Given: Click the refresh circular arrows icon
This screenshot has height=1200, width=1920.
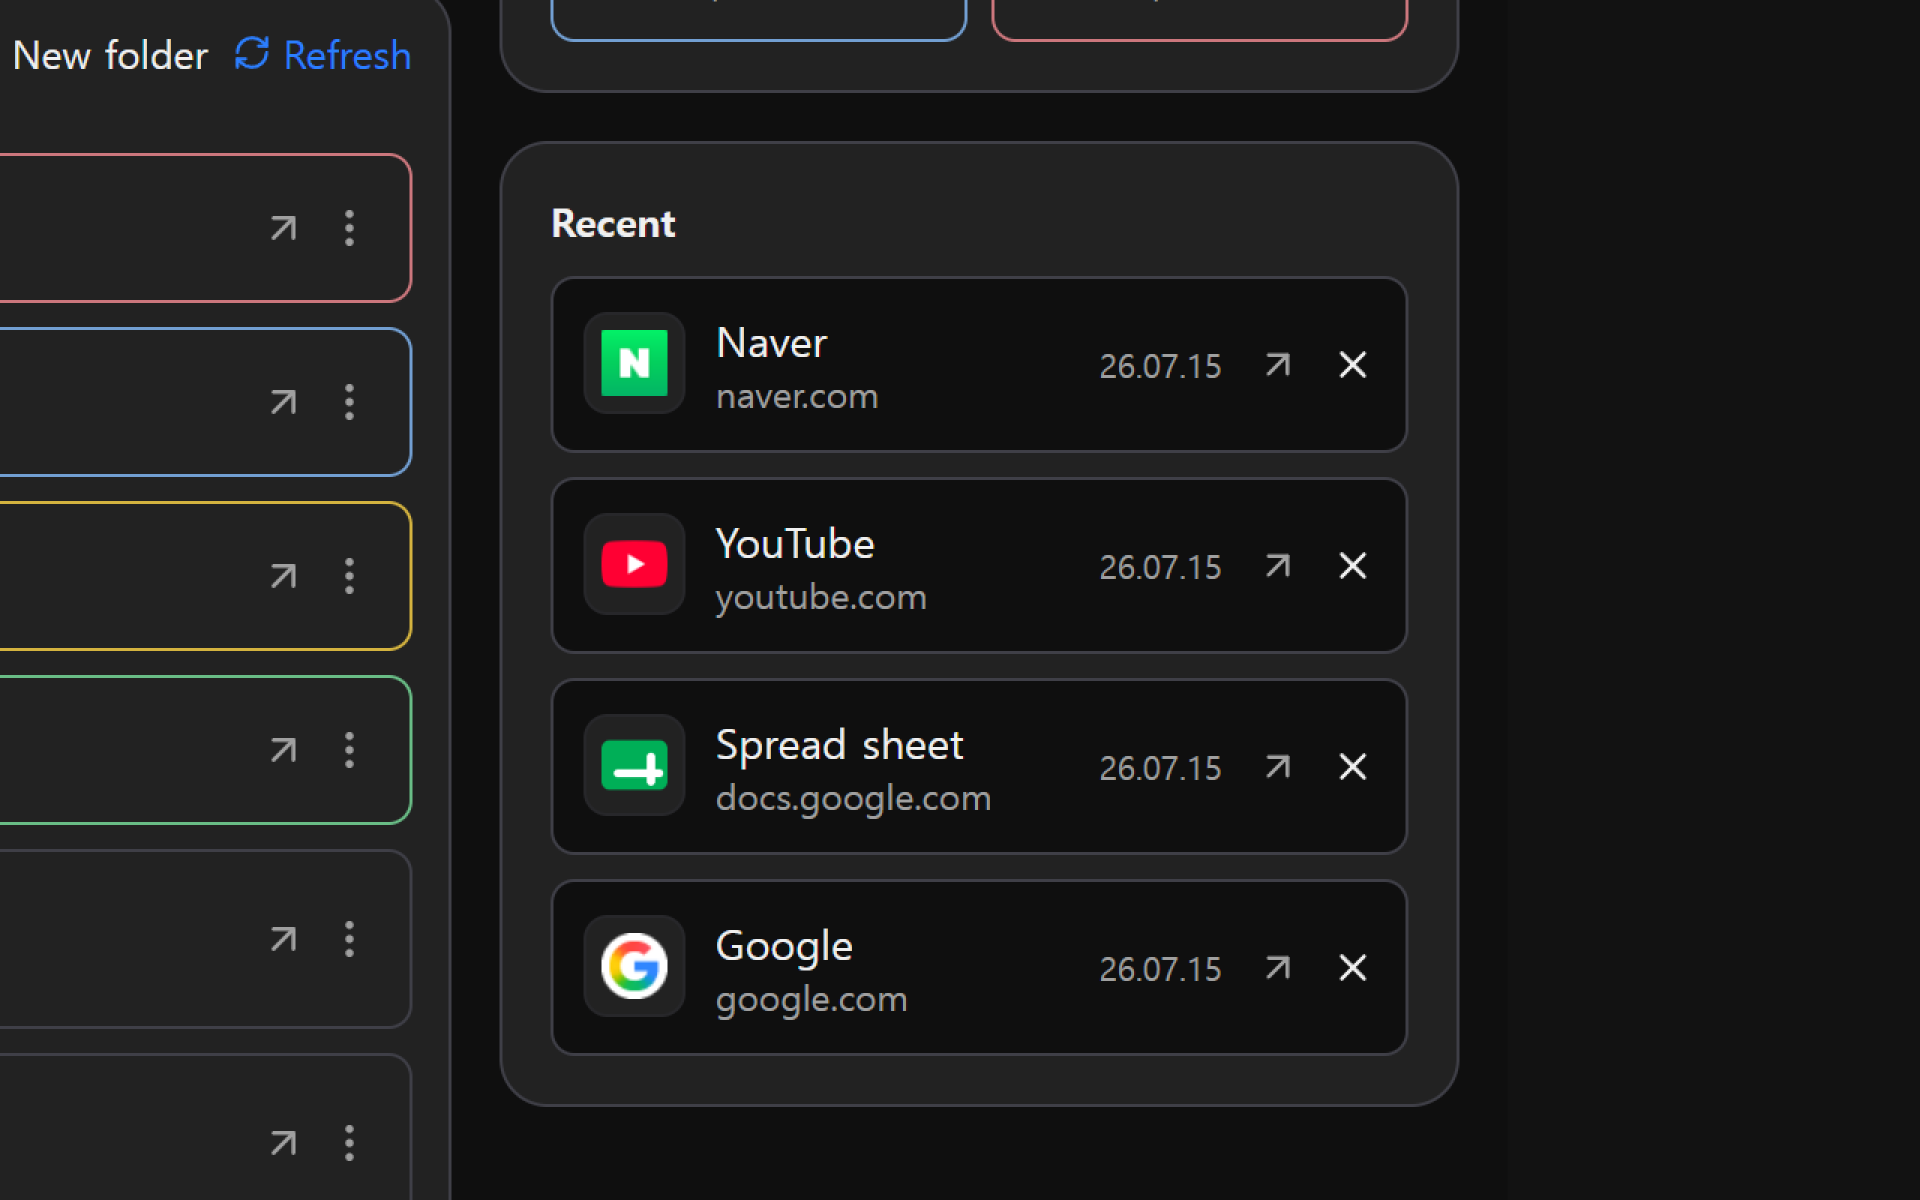Looking at the screenshot, I should tap(252, 54).
